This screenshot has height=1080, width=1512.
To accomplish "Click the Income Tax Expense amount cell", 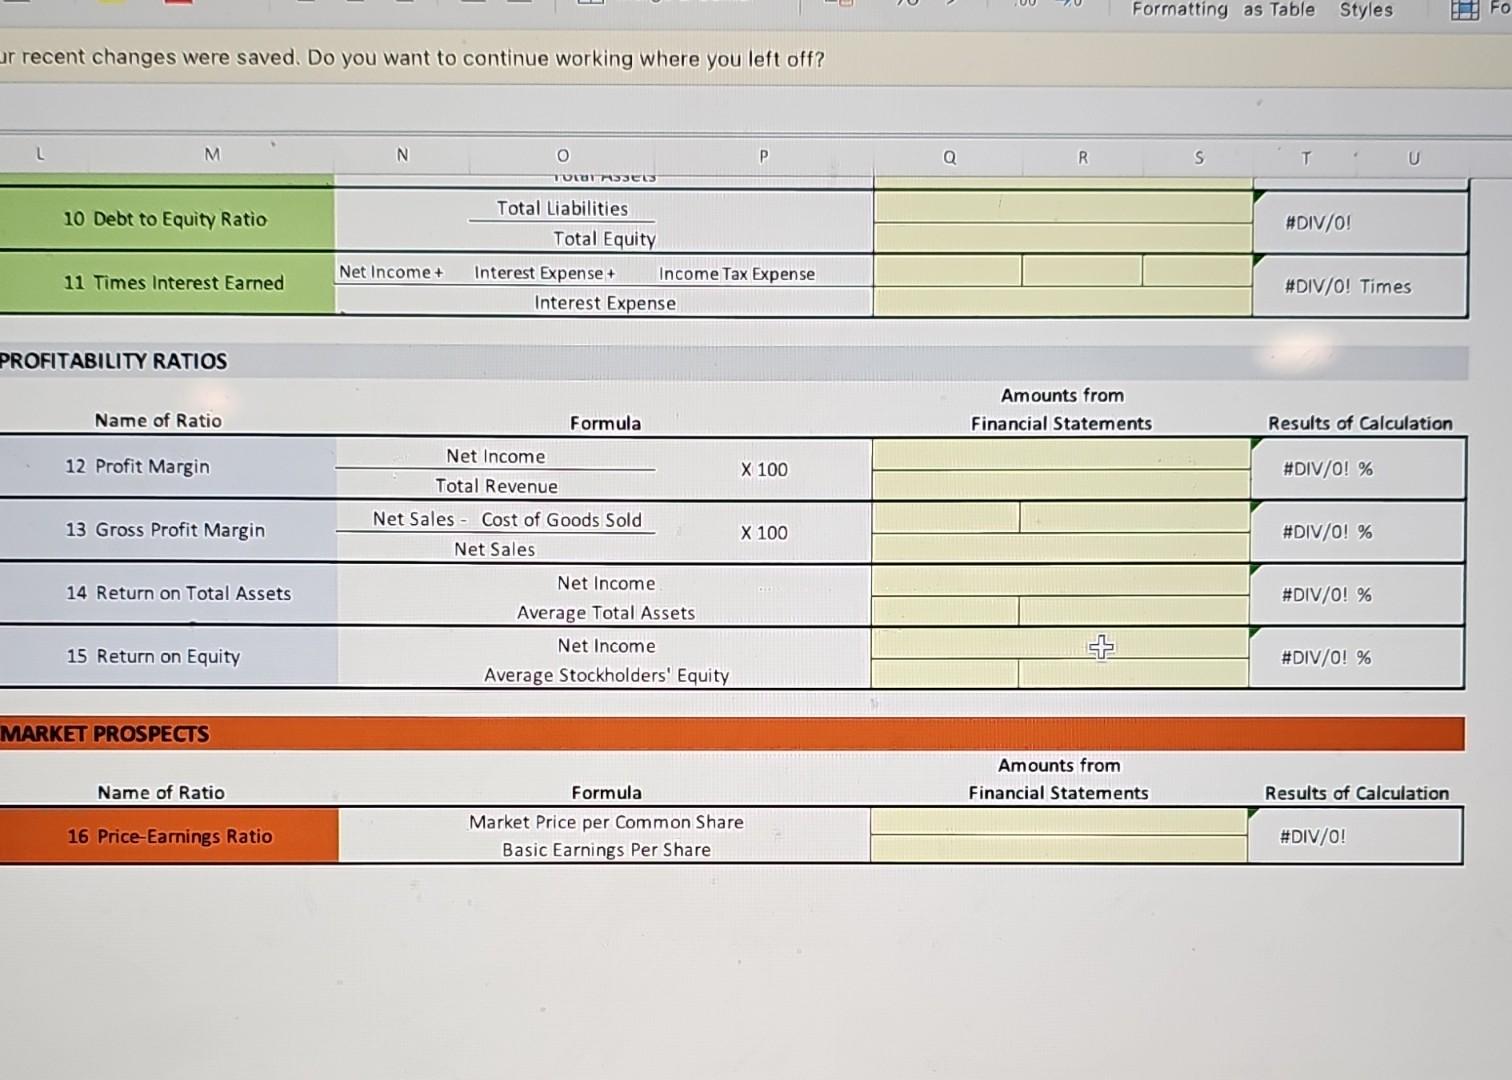I will (1197, 271).
